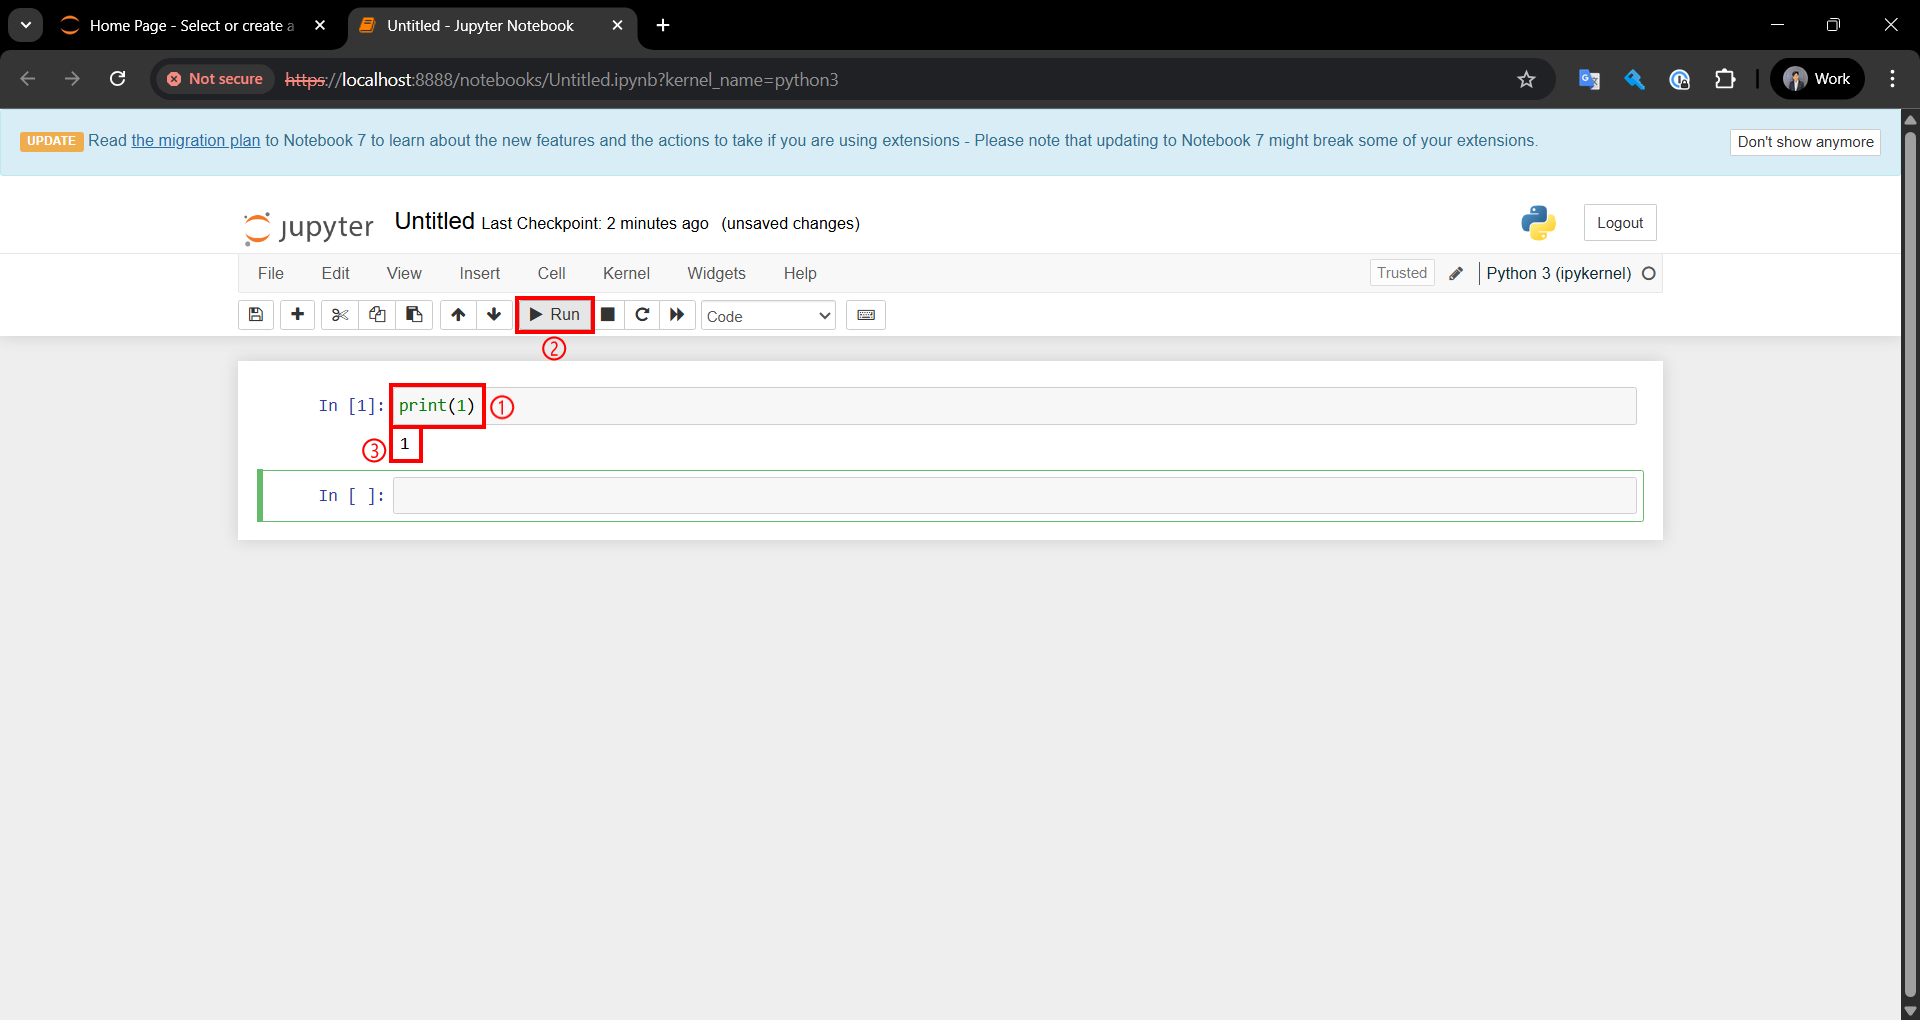Toggle the Trusted notebook indicator
This screenshot has height=1020, width=1920.
pos(1401,273)
